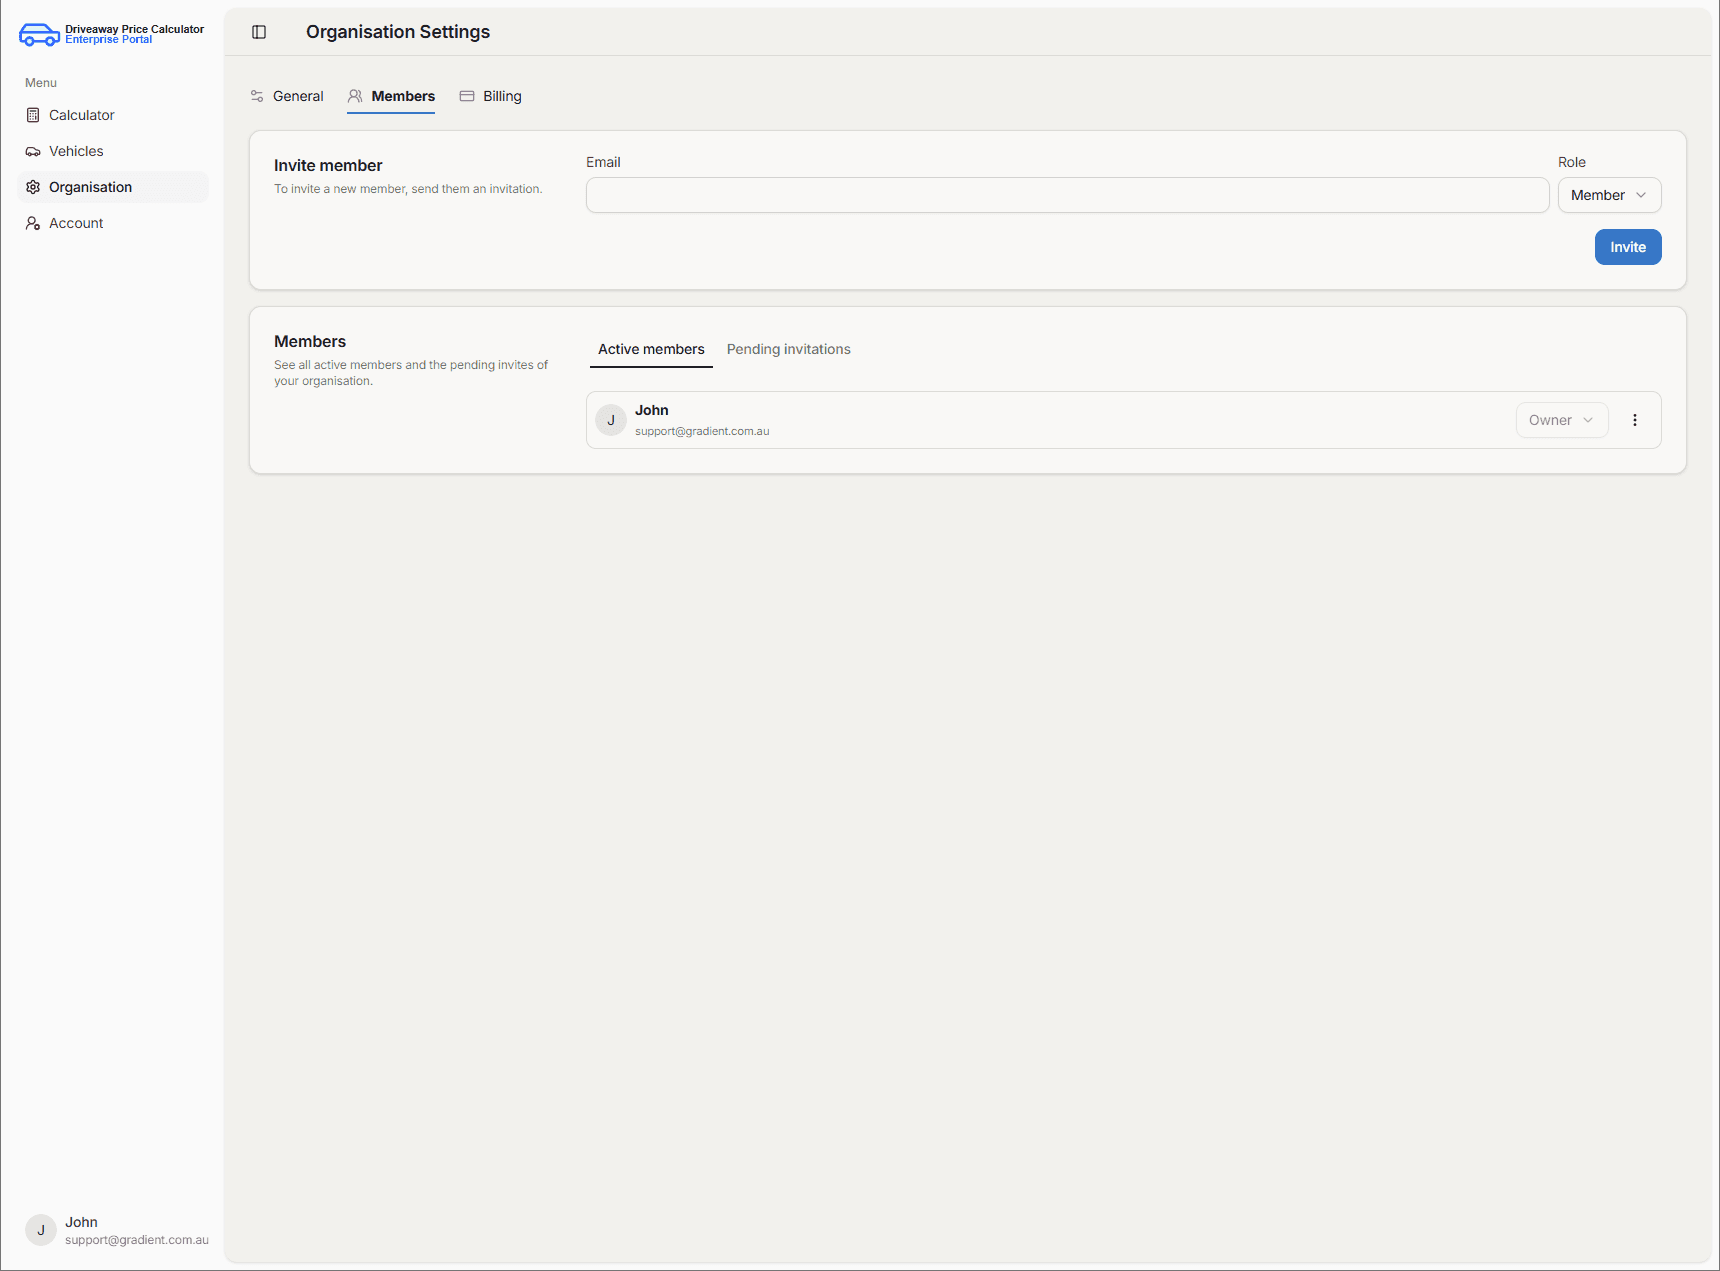Click the Driveaway Price Calculator car logo
The height and width of the screenshot is (1271, 1720).
(x=39, y=35)
